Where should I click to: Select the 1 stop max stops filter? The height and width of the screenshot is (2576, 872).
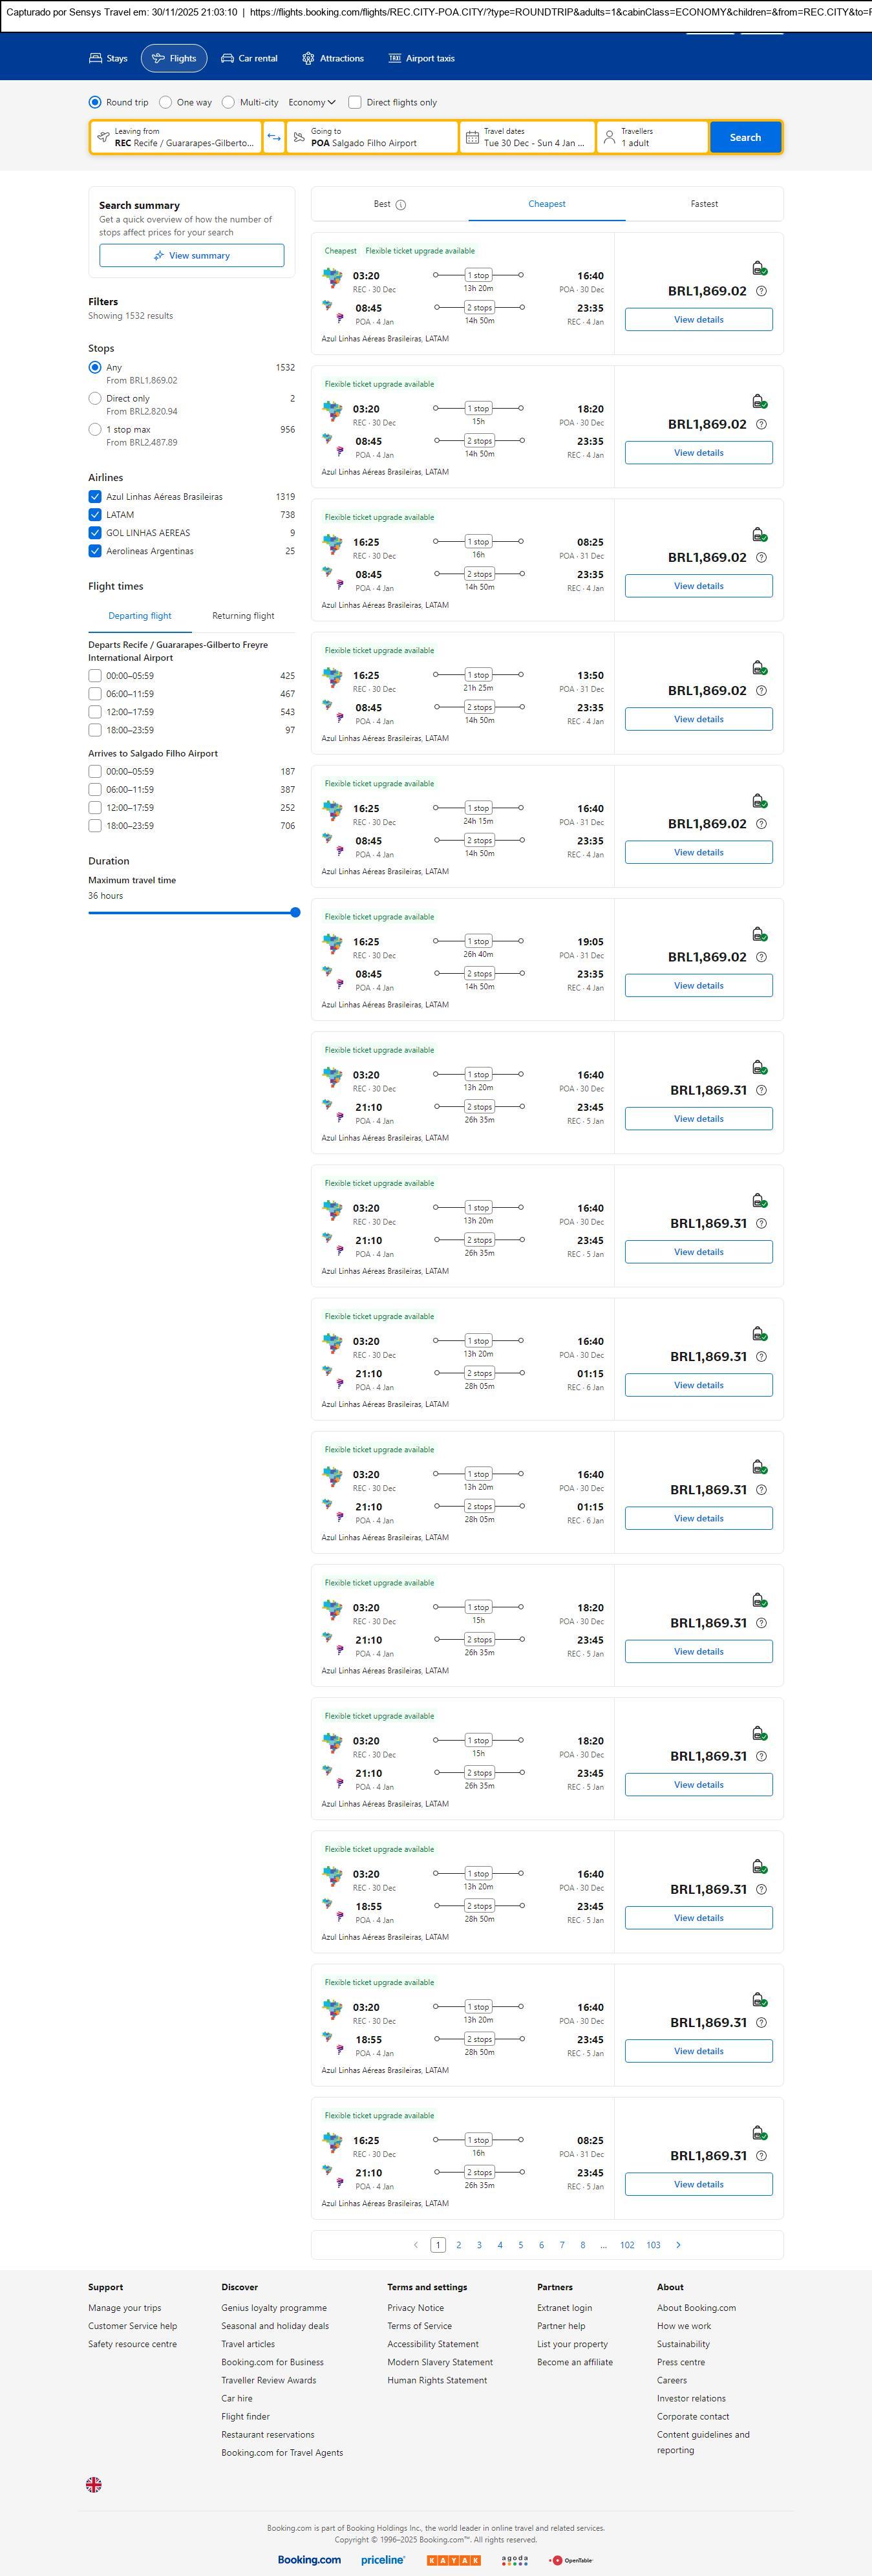95,429
